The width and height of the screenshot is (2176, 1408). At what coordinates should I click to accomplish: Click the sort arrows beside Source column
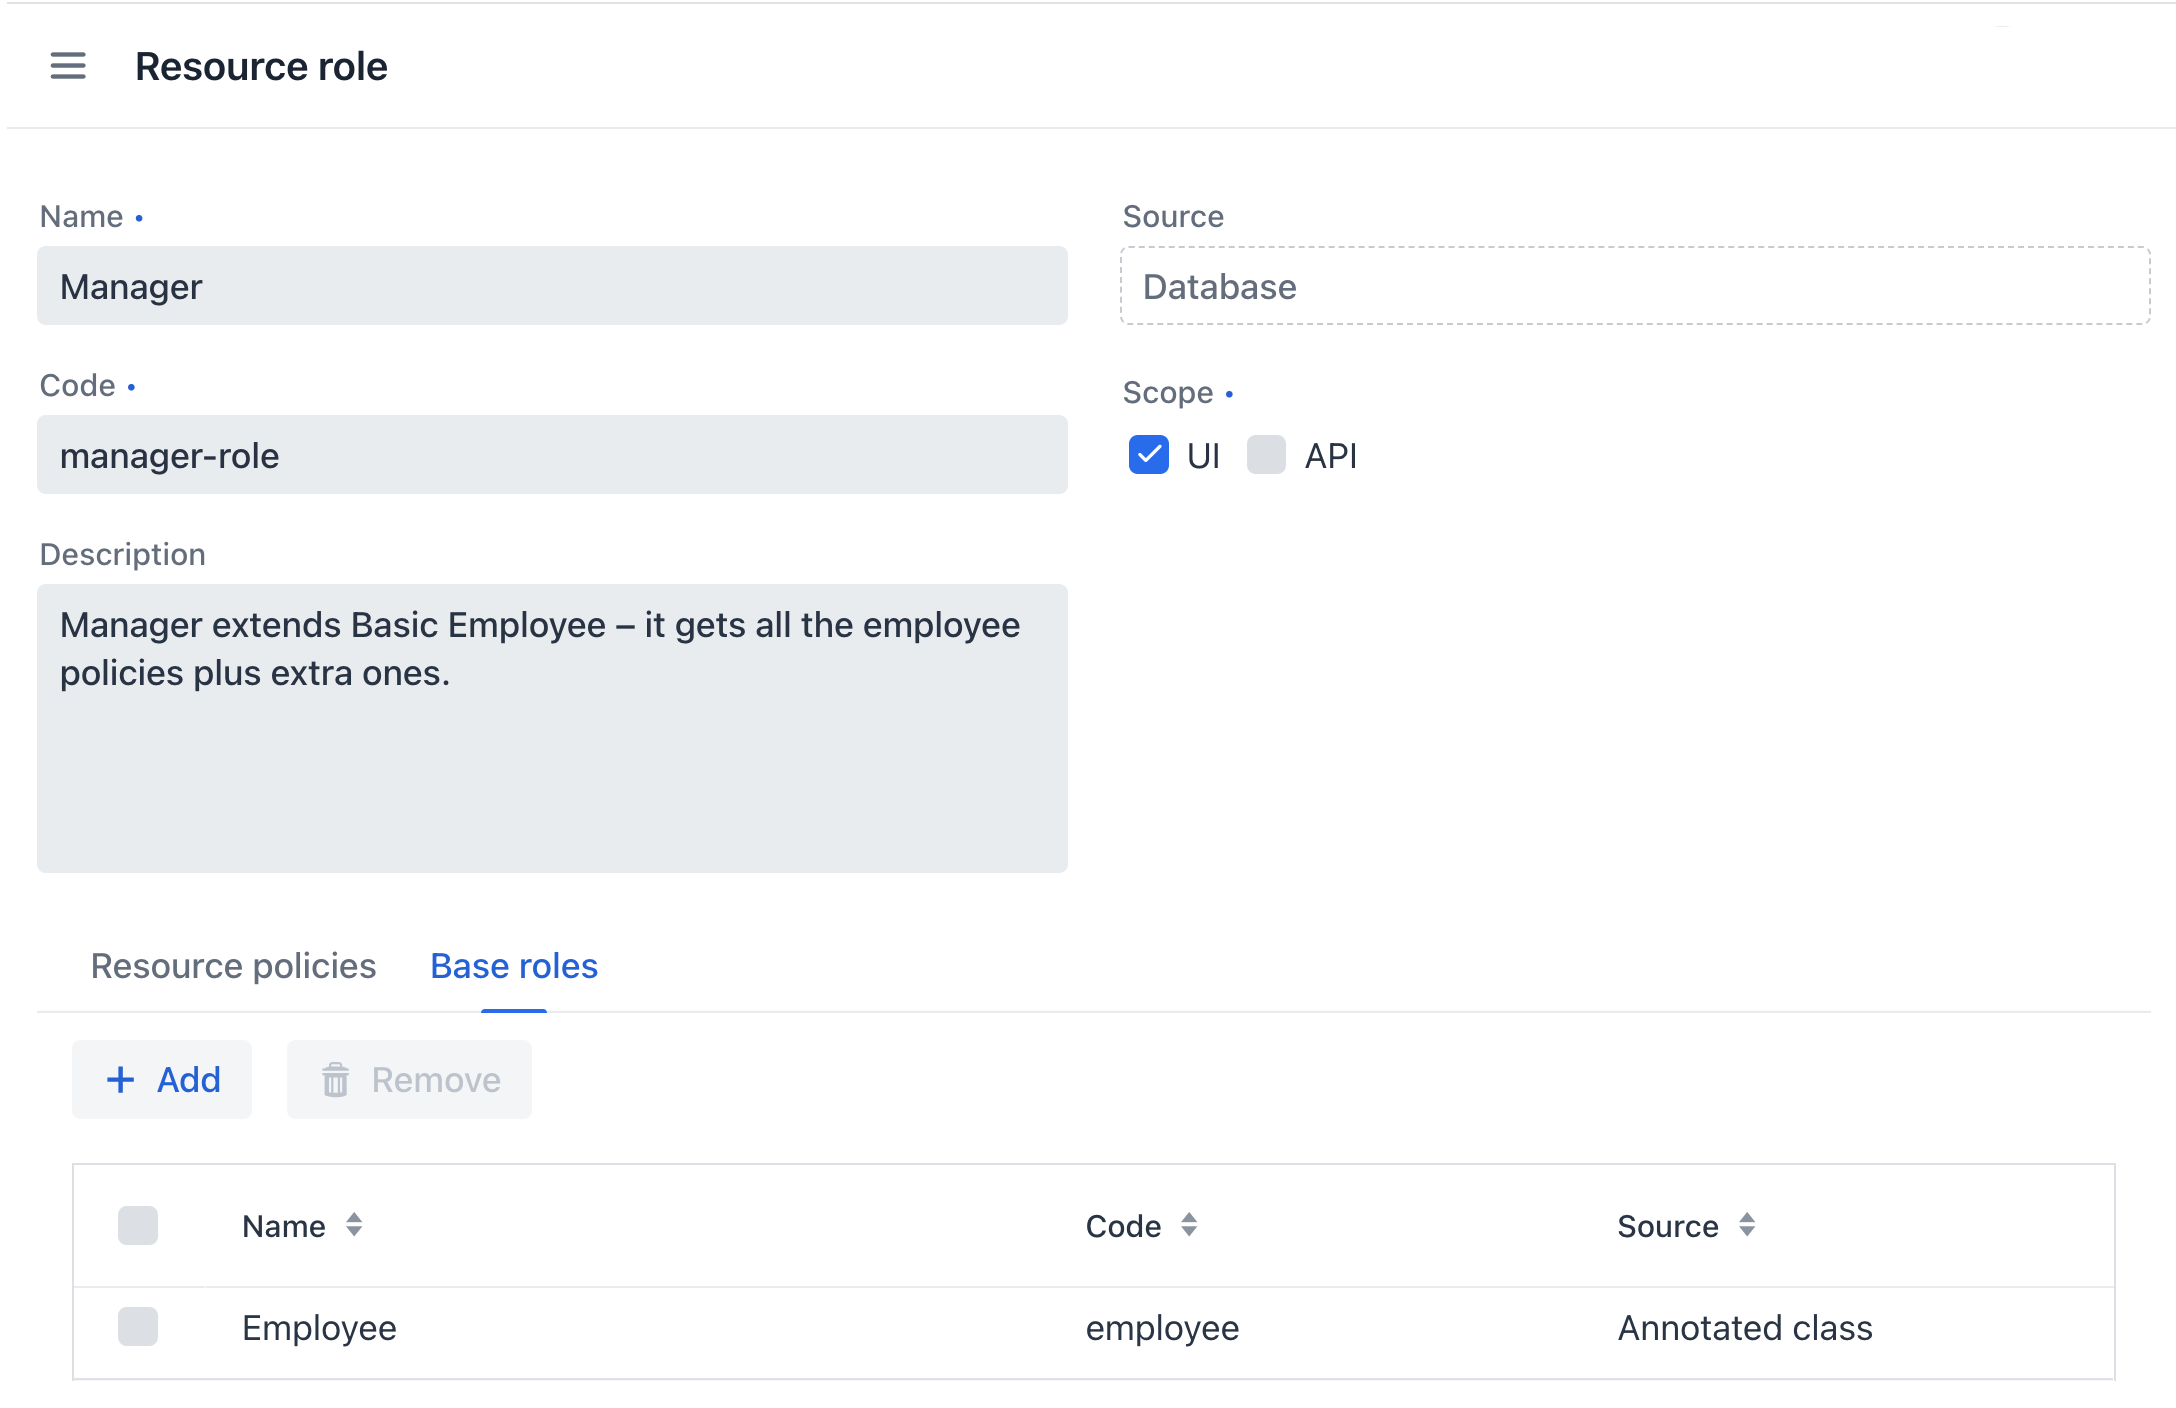1748,1226
